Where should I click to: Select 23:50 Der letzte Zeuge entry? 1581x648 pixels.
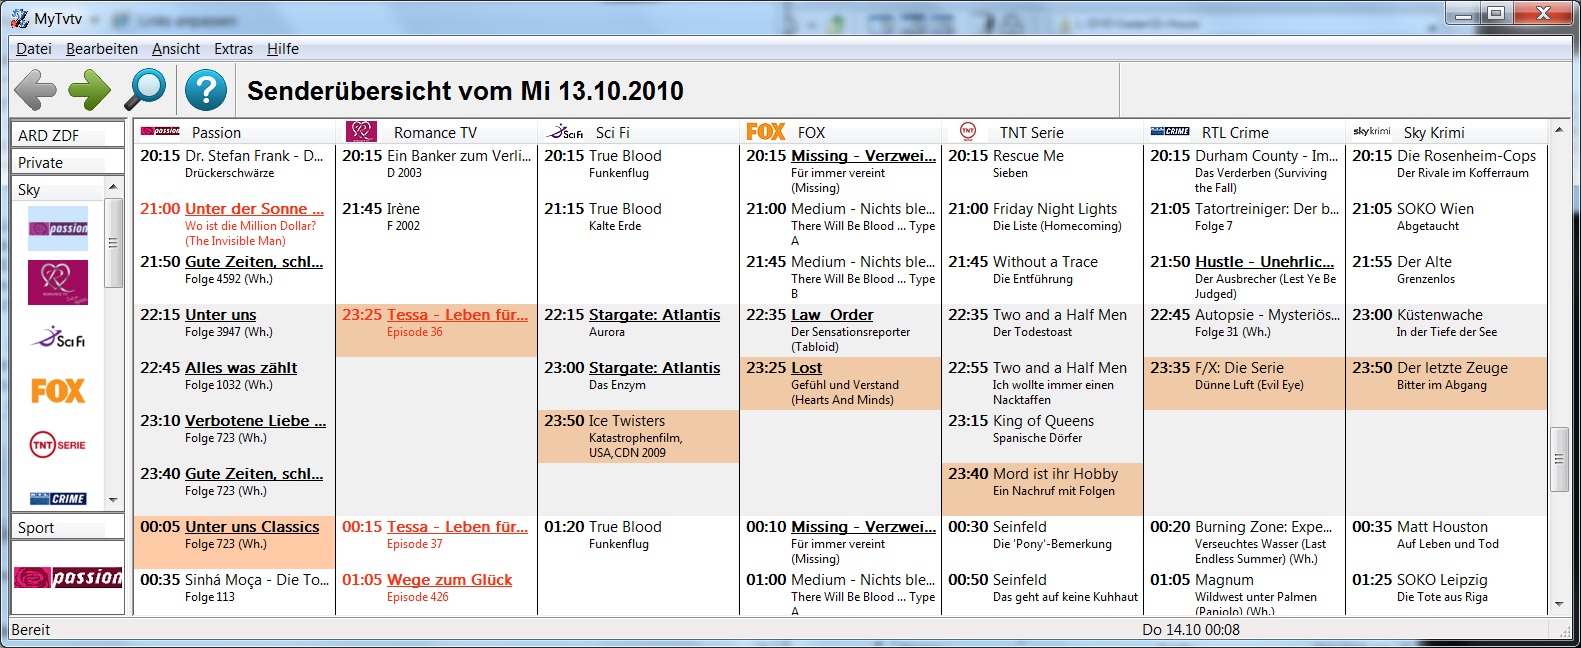[x=1445, y=383]
